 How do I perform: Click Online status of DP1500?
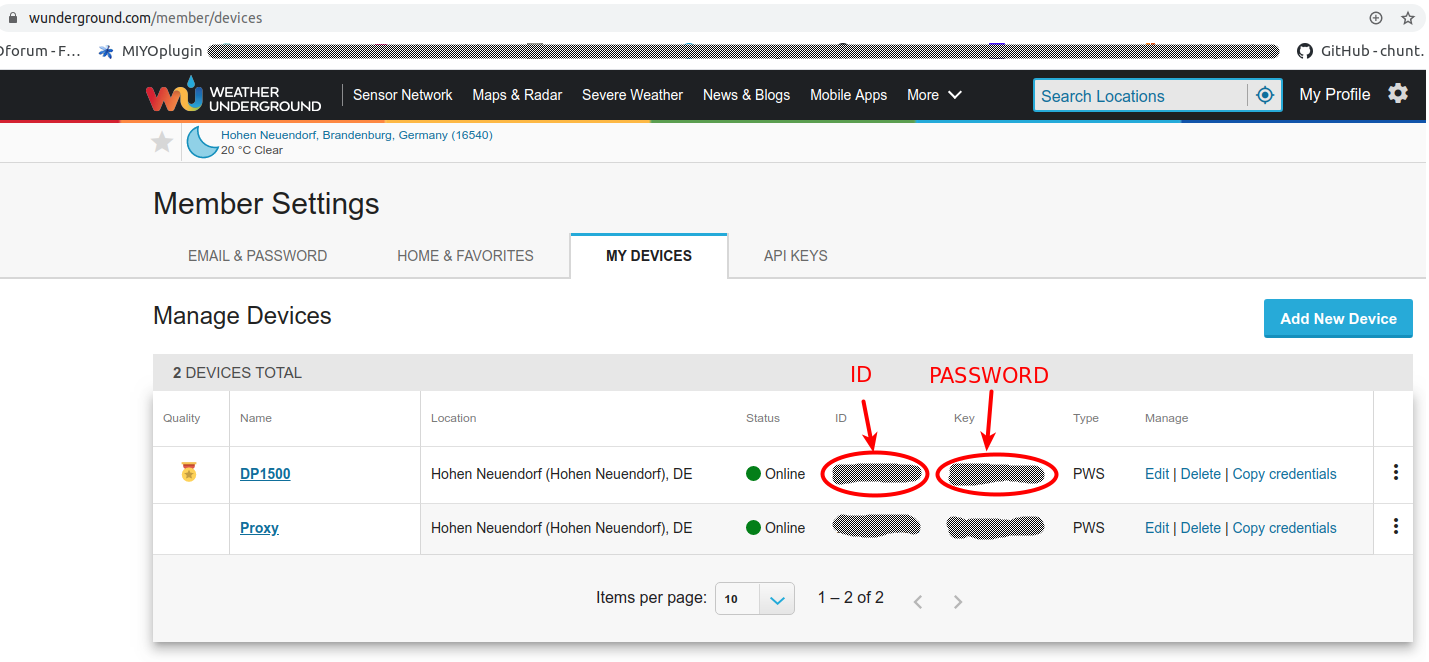[775, 474]
